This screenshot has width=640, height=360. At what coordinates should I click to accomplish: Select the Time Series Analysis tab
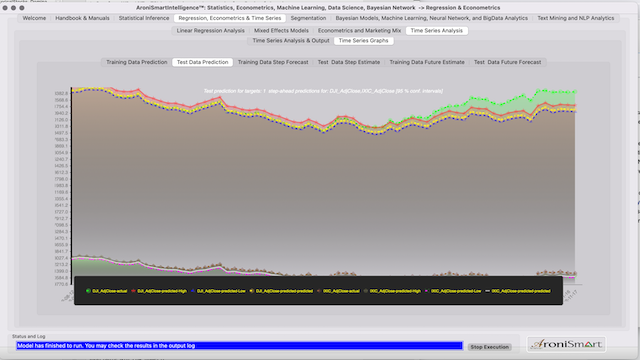click(437, 31)
